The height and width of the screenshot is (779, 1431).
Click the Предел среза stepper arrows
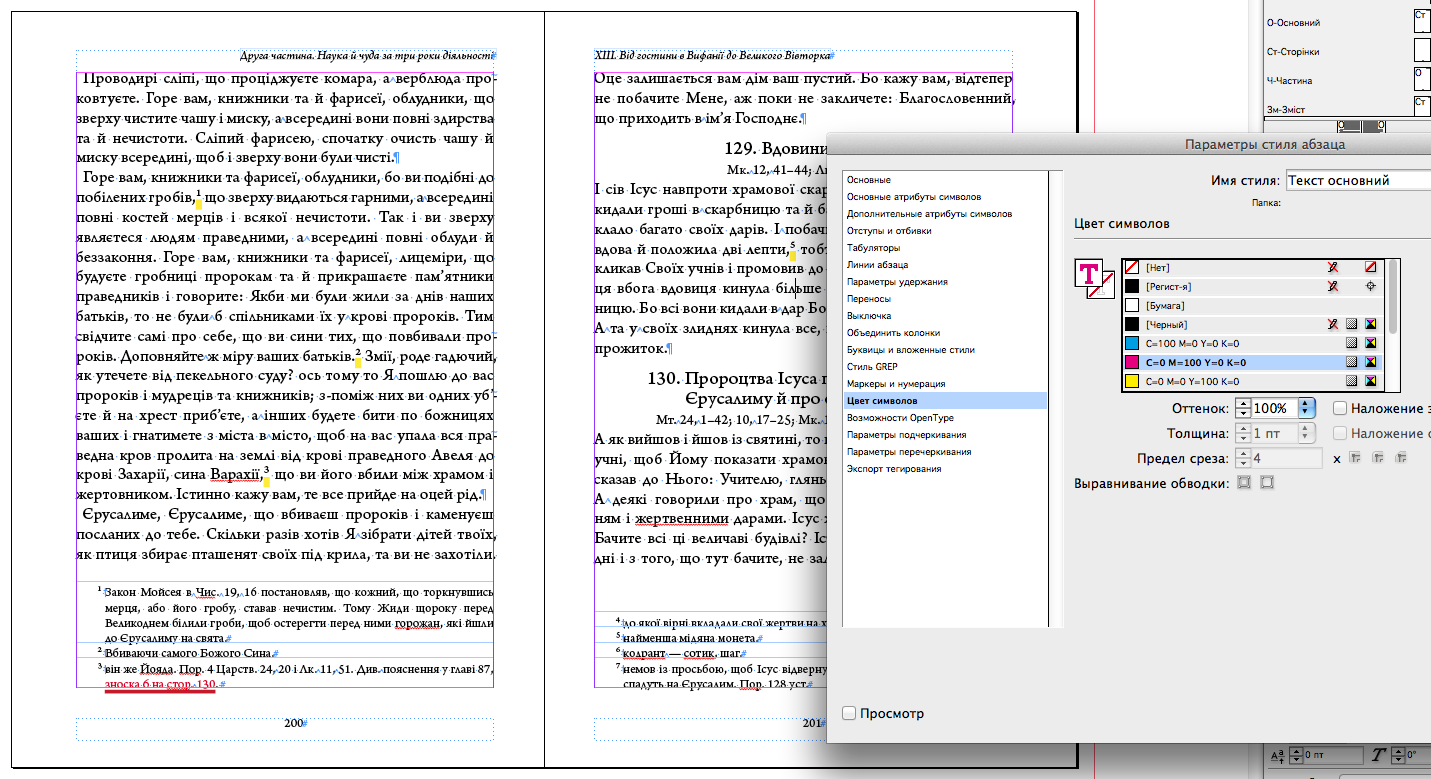click(1244, 458)
